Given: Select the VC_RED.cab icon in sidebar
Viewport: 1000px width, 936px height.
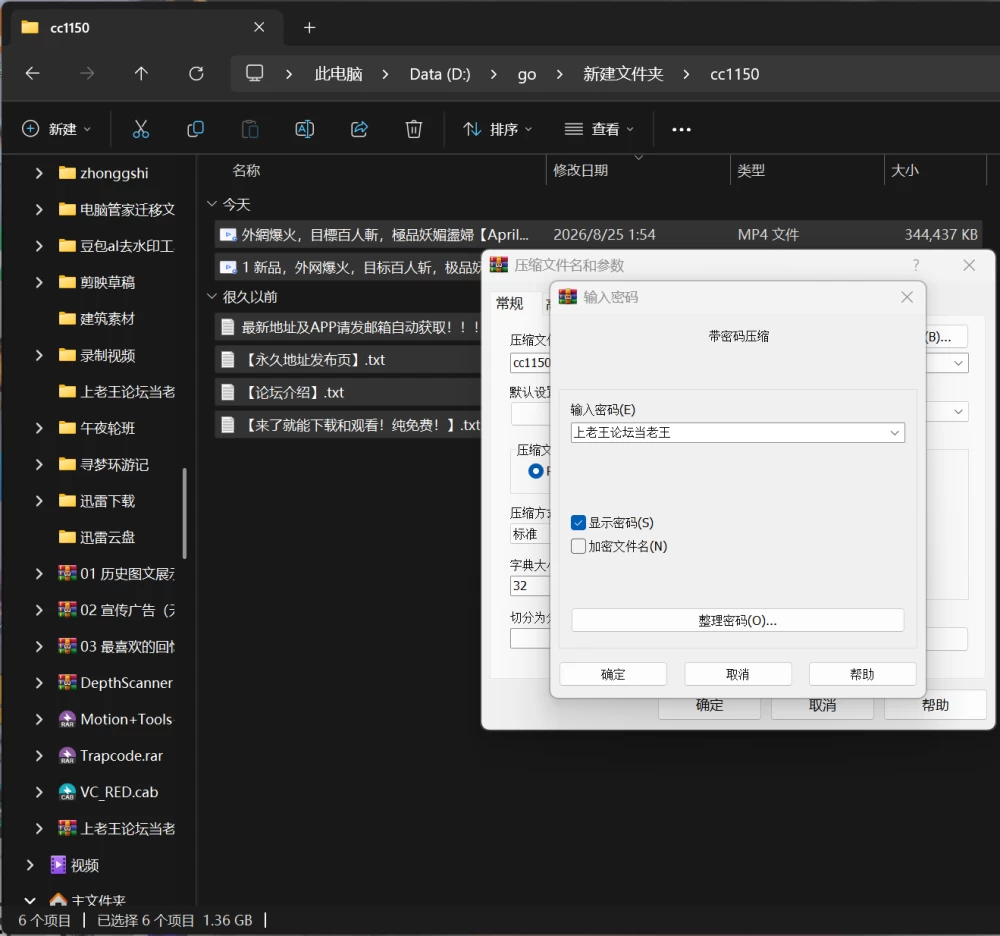Looking at the screenshot, I should coord(67,792).
